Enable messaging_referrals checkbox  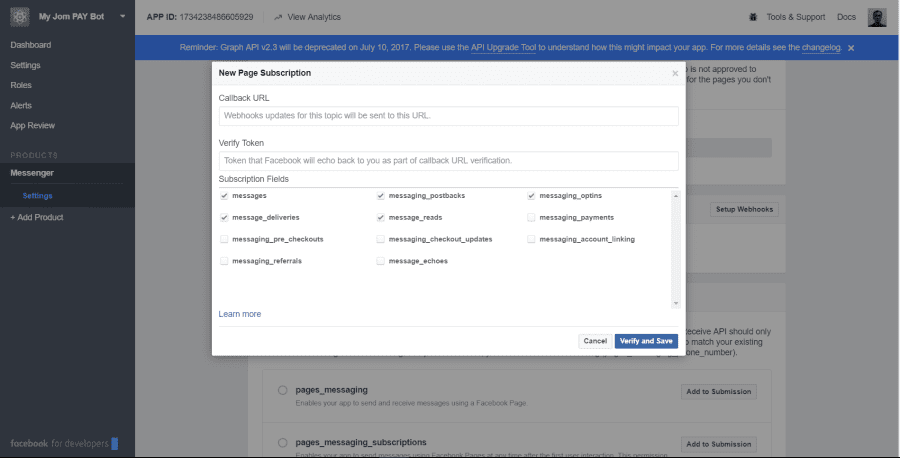pos(224,261)
